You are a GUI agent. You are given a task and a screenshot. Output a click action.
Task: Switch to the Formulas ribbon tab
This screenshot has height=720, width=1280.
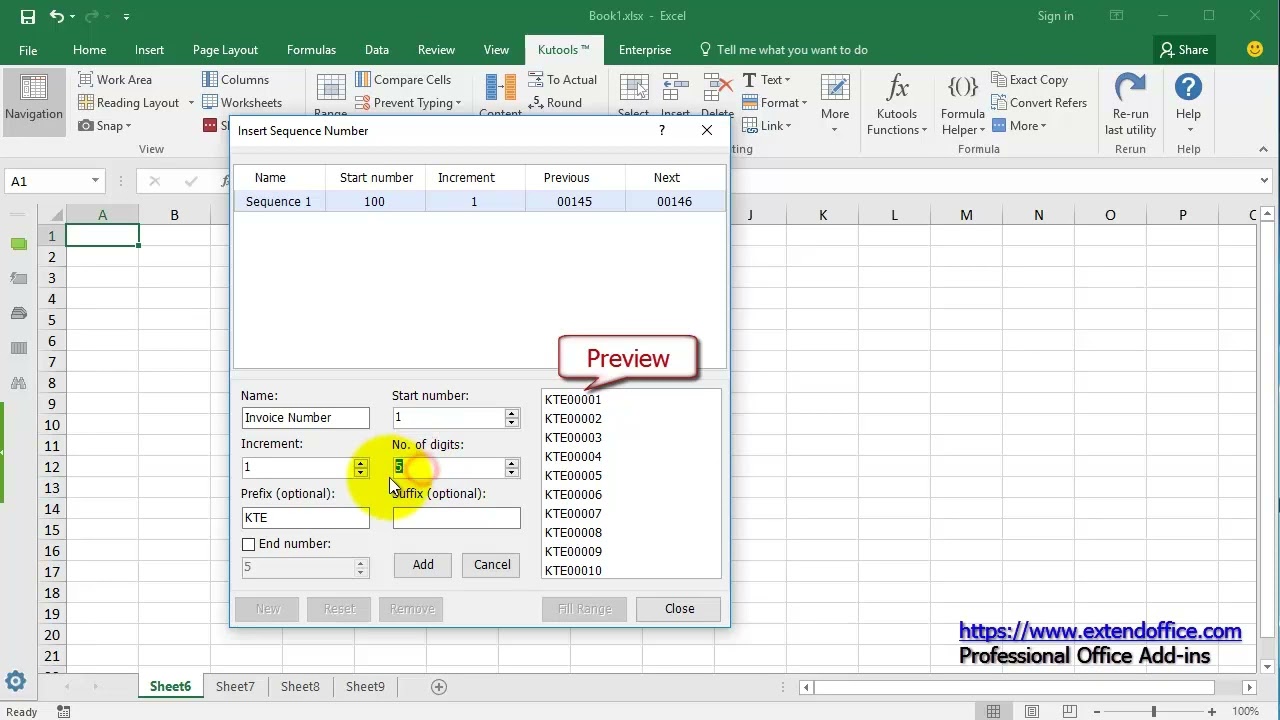tap(311, 50)
